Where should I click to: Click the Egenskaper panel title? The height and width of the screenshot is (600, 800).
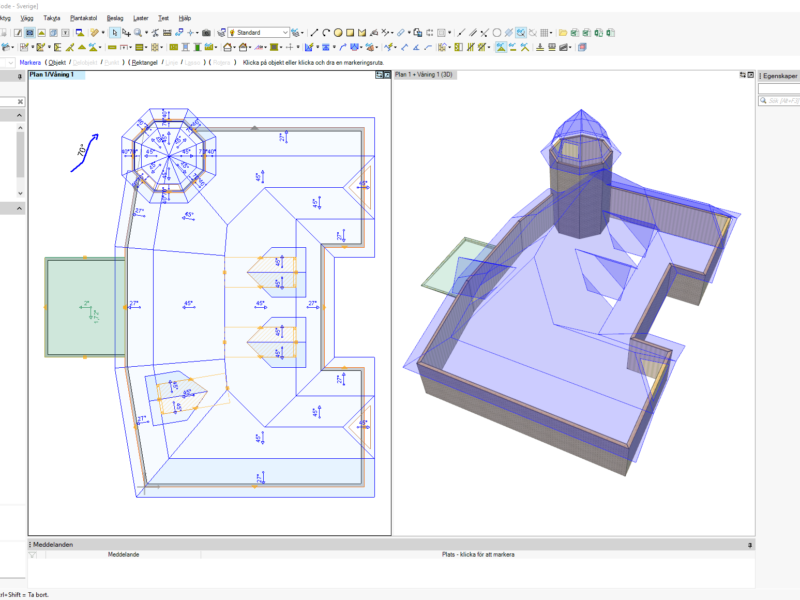tap(780, 76)
